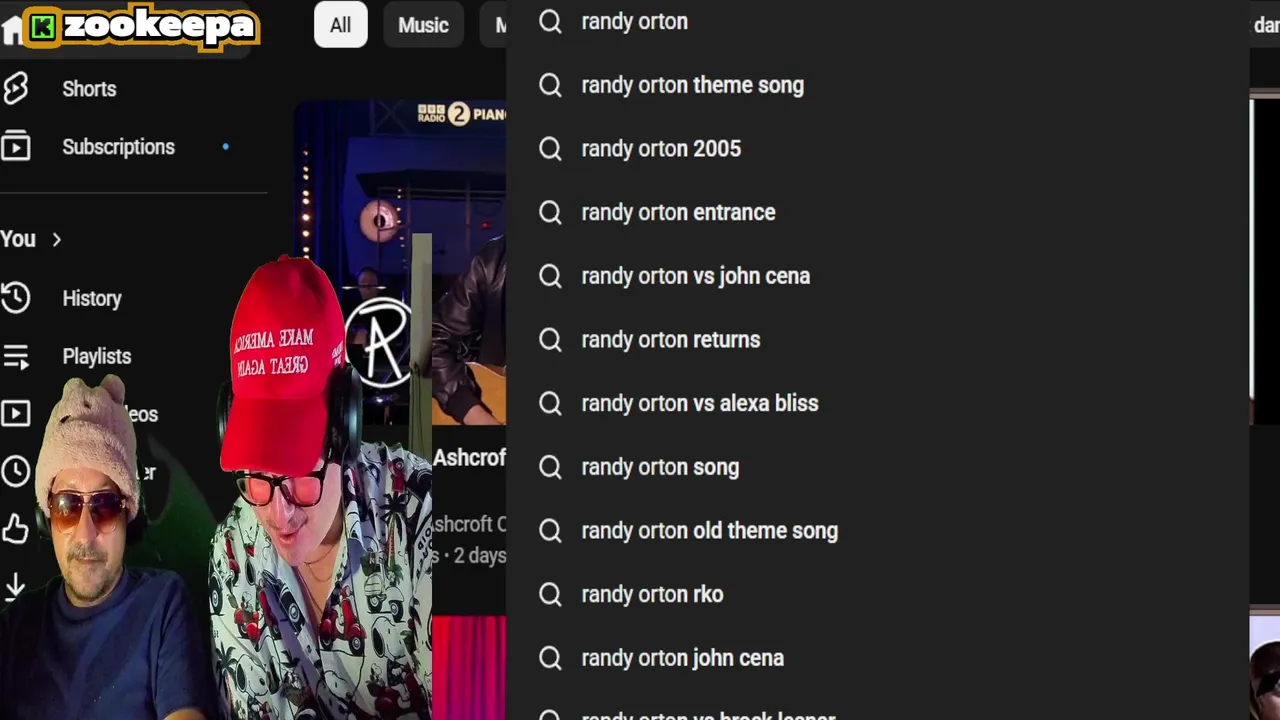Click the Ashcroft video title link
Viewport: 1280px width, 720px height.
469,458
